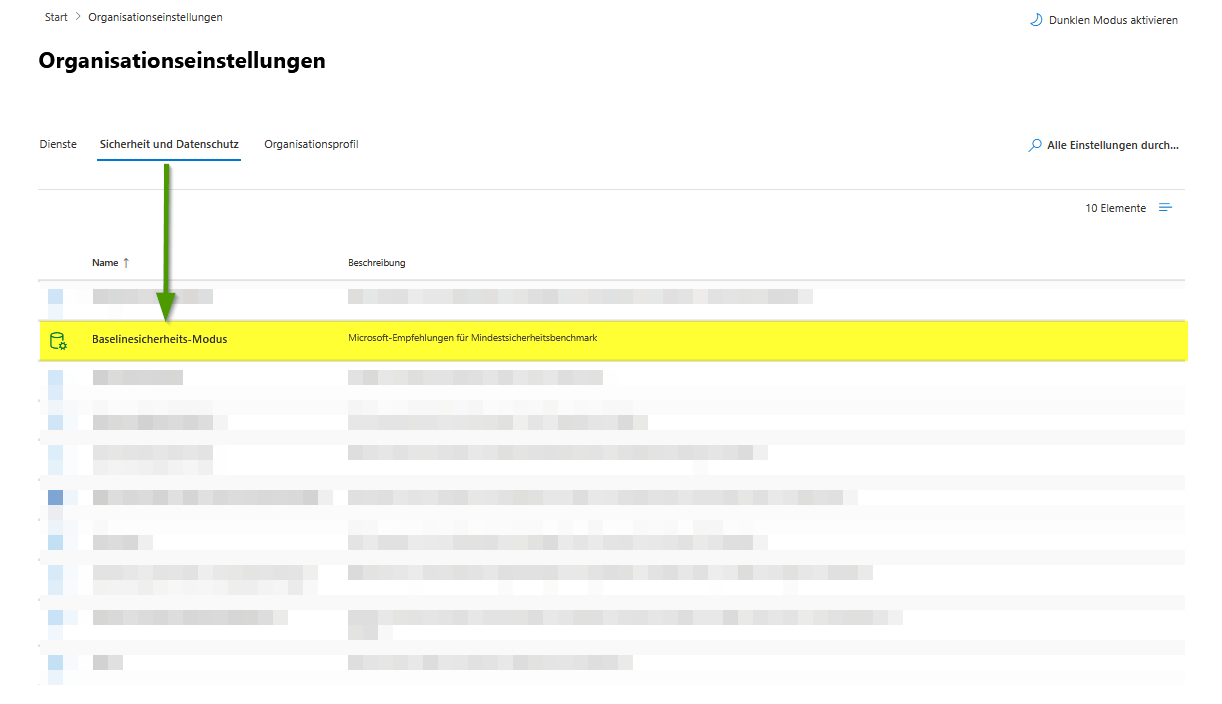Click the sort arrow next to Name
This screenshot has width=1222, height=704.
point(126,263)
